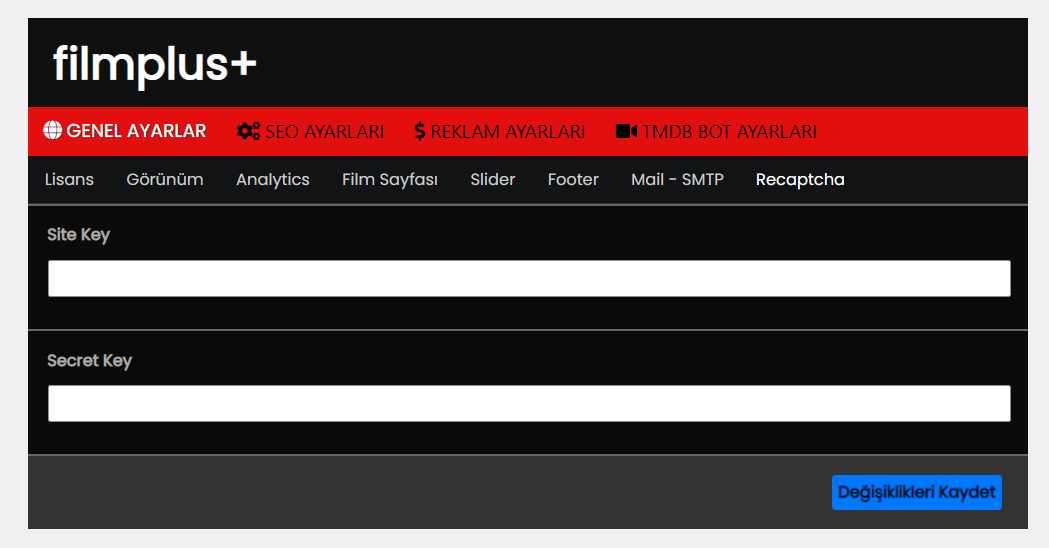The height and width of the screenshot is (548, 1049).
Task: Click the dollar icon beside REKLAM AYARLARI
Action: (419, 131)
